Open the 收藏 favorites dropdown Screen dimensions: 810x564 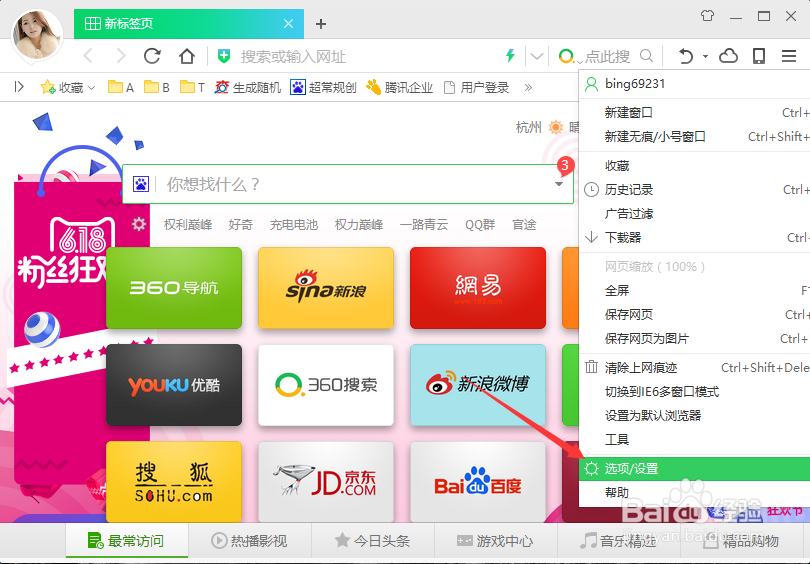[68, 87]
